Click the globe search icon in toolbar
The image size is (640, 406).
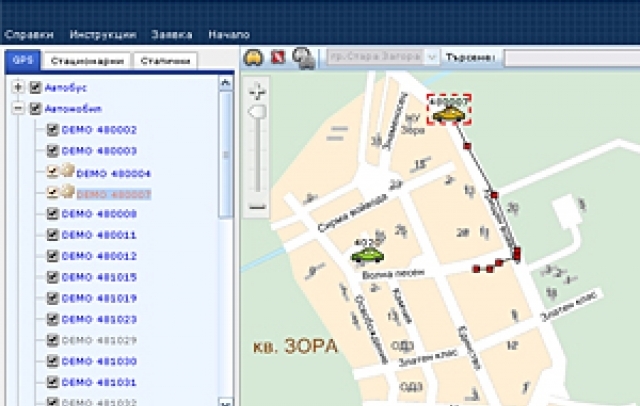(x=301, y=57)
